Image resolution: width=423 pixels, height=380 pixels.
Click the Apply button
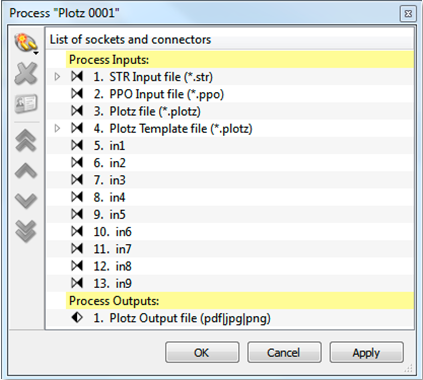(366, 352)
